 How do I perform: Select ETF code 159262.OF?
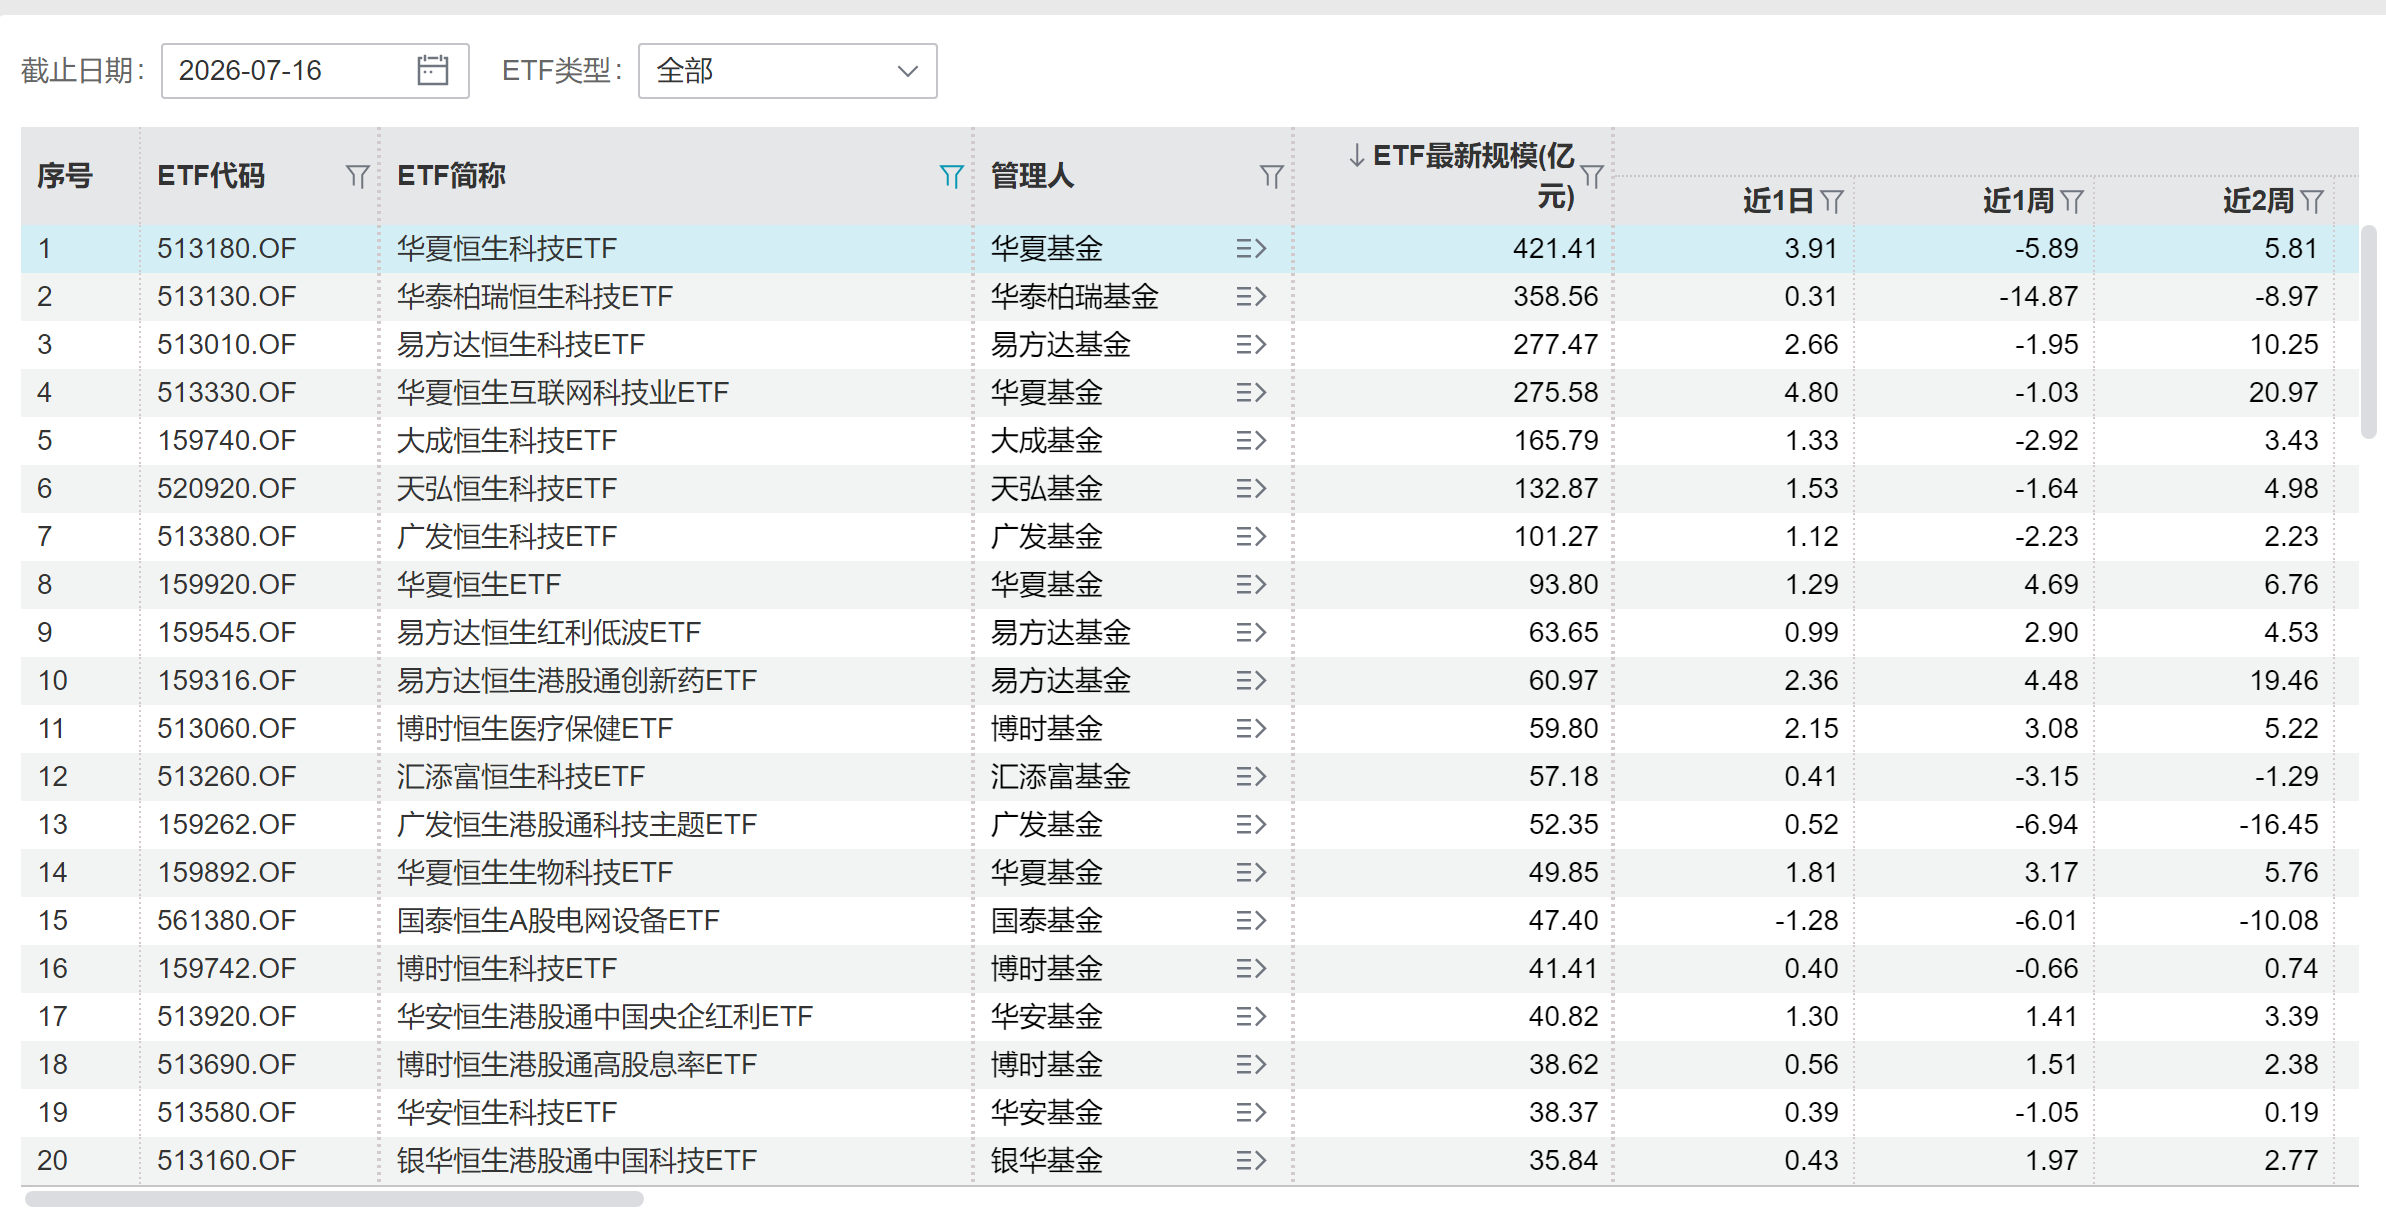[227, 824]
